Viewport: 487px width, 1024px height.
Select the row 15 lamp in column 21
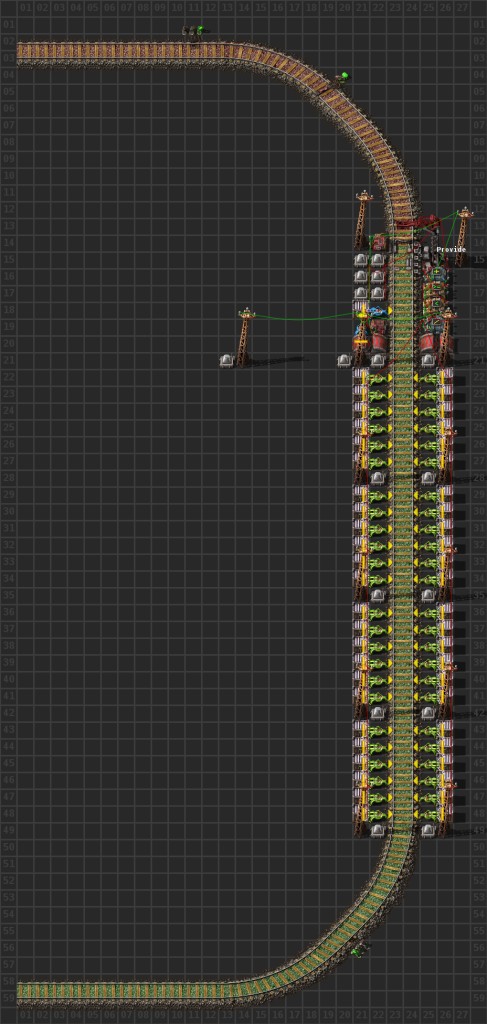[361, 259]
